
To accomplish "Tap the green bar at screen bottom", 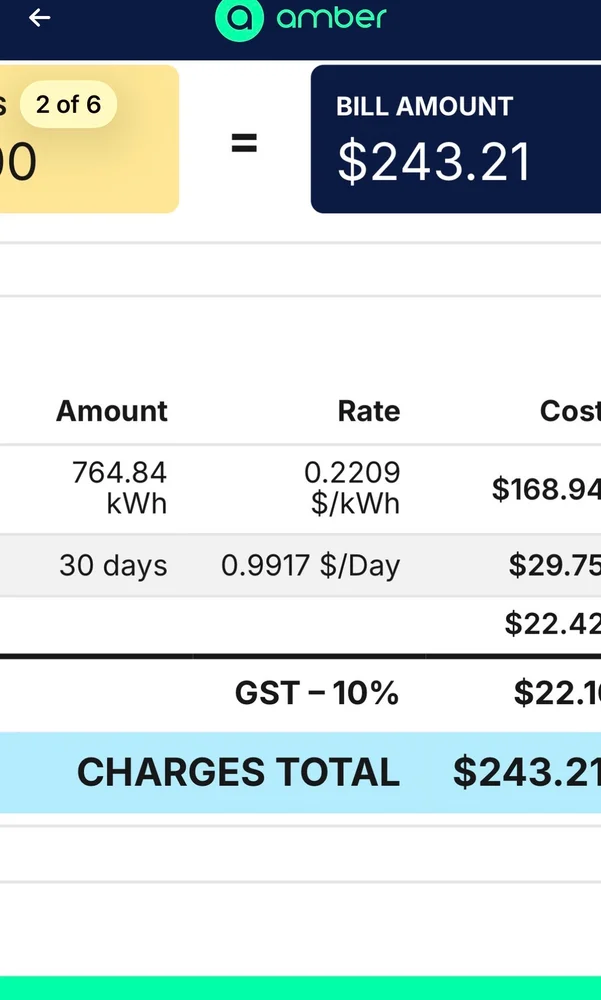I will [x=300, y=988].
